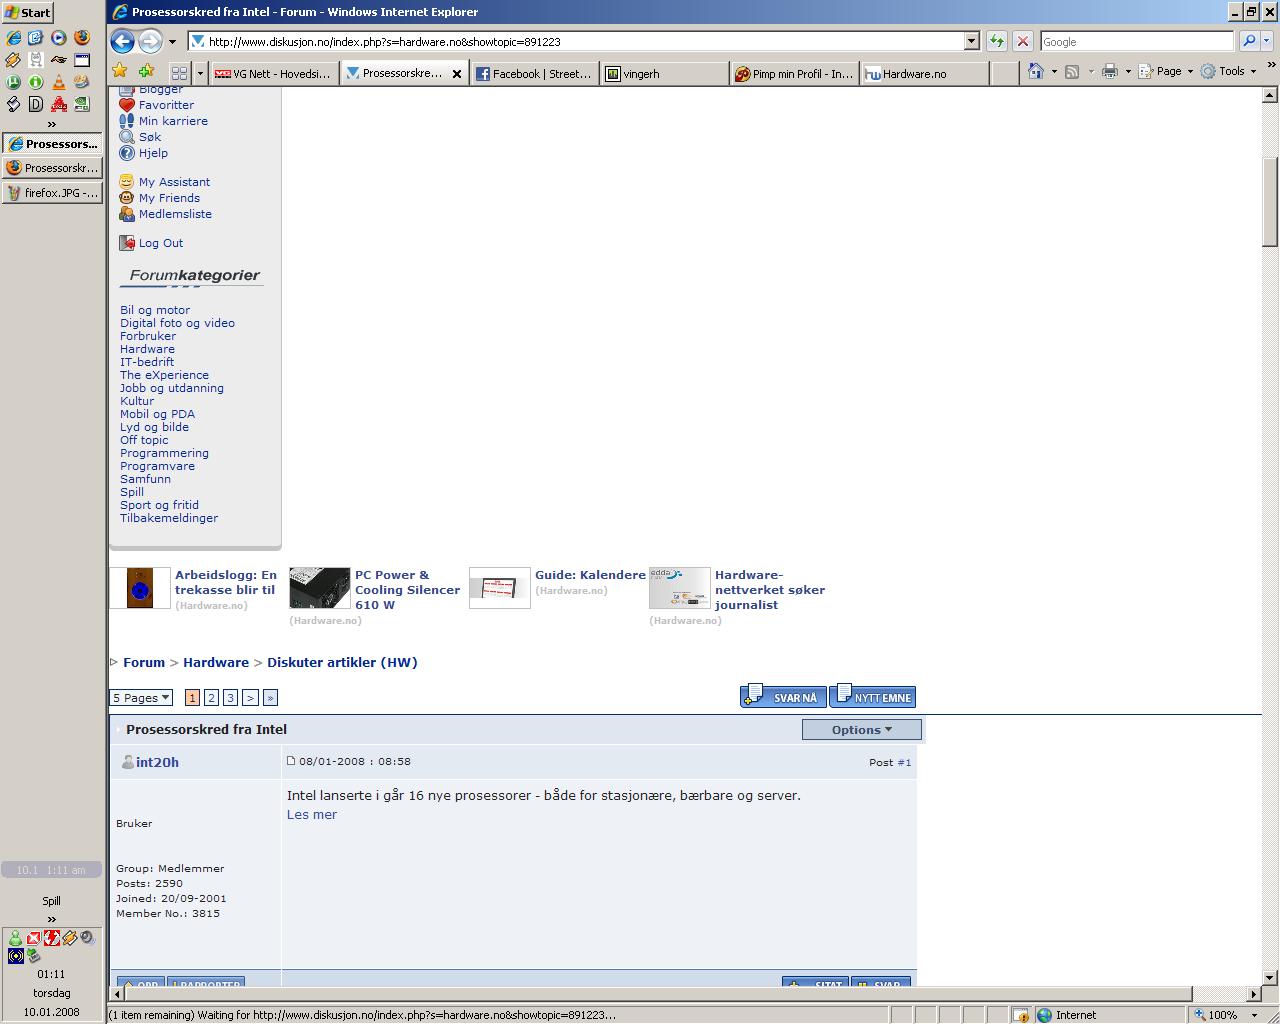Launch Windows Media Player quick launch icon
Screen dimensions: 1280x1024
(x=59, y=37)
